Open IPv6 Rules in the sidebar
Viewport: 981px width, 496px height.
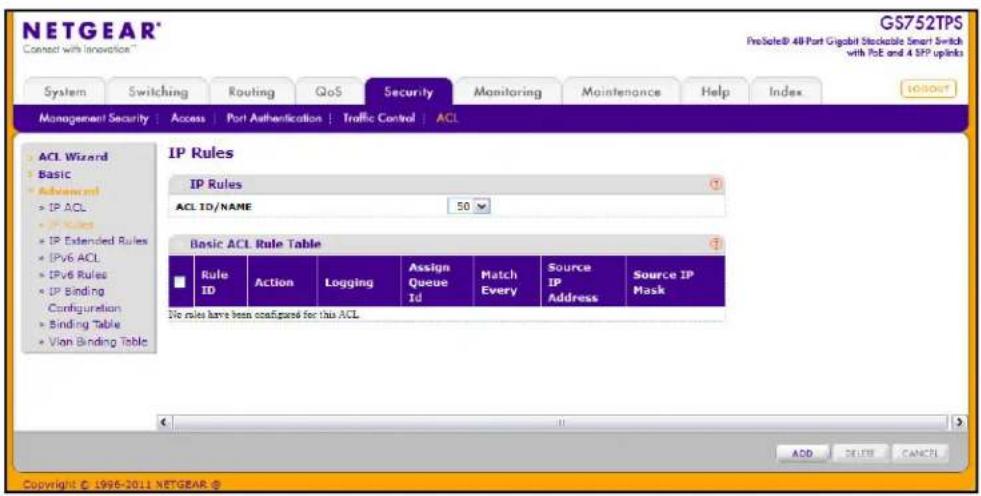click(x=78, y=275)
